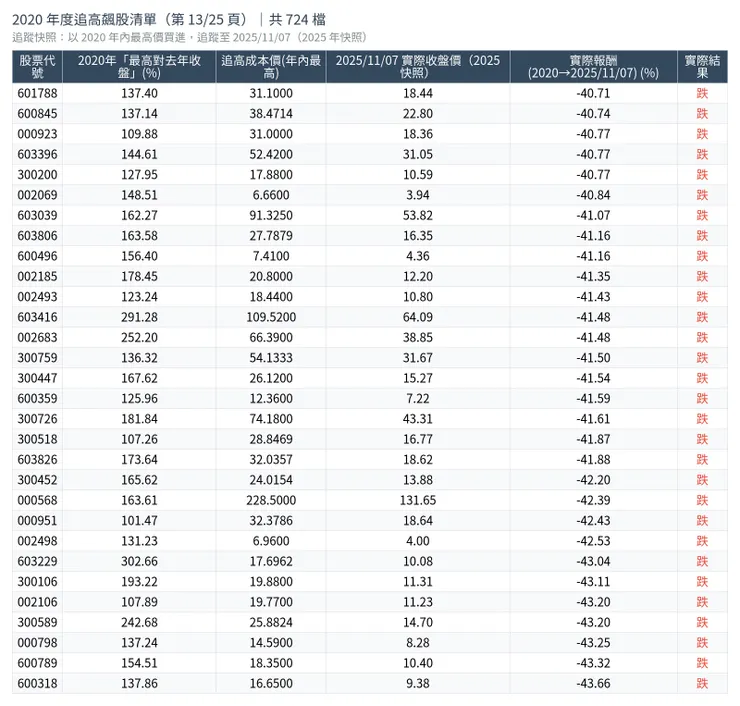Click the 實際結果 column header
This screenshot has width=740, height=706.
click(x=702, y=67)
